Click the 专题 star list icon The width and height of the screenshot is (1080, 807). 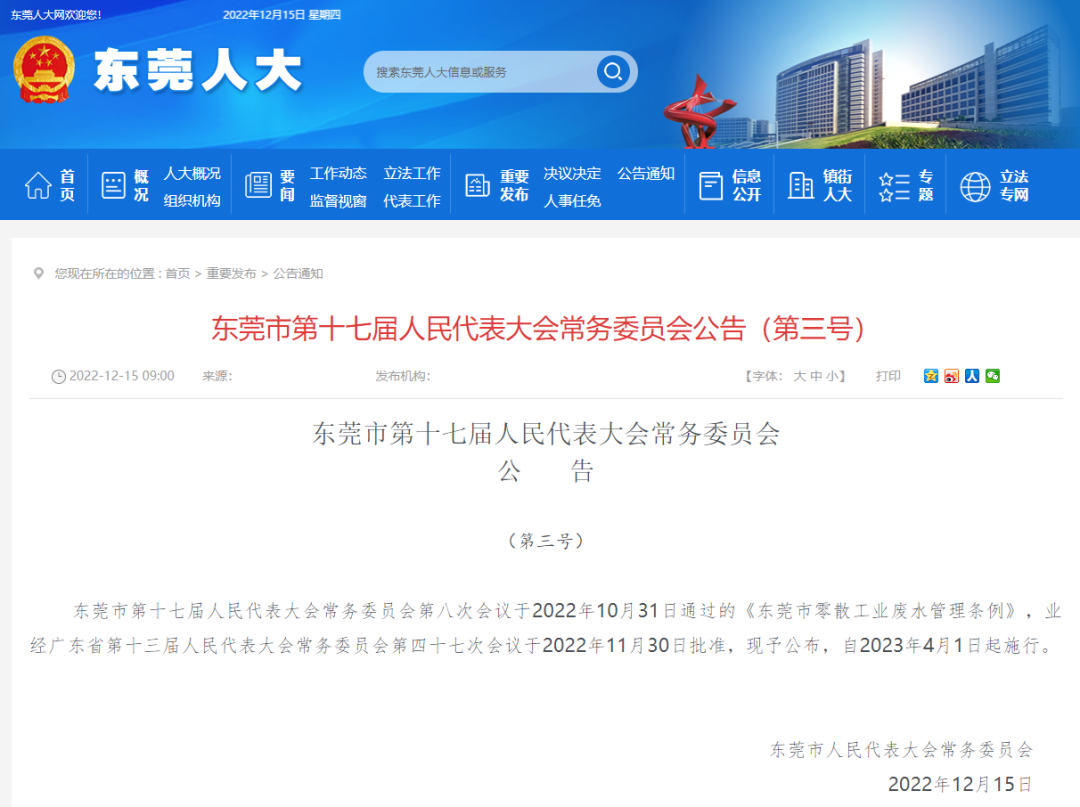[894, 187]
